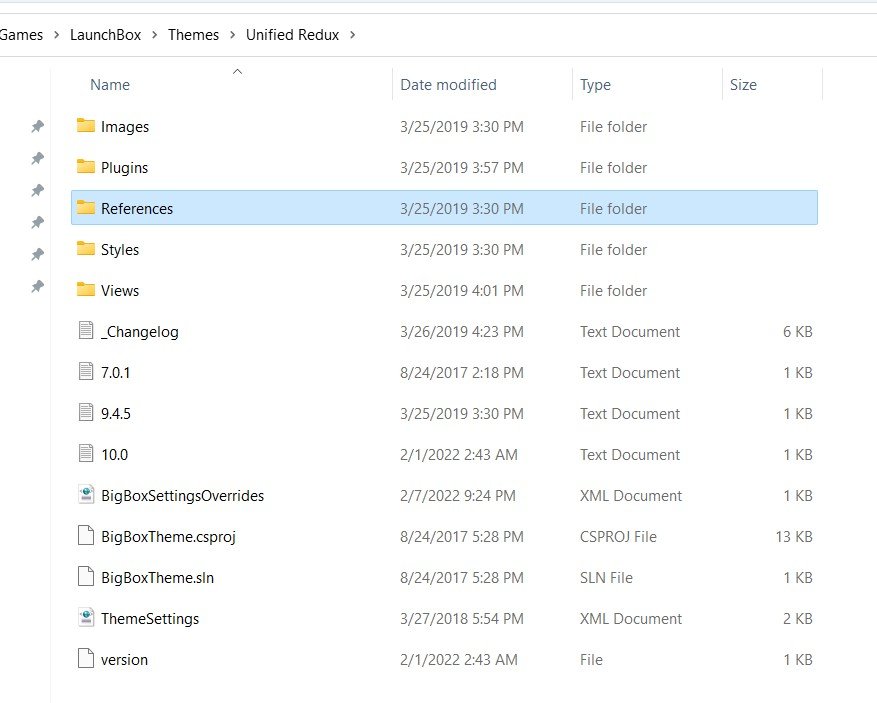Navigate to LaunchBox in breadcrumb path
Image resolution: width=877 pixels, height=703 pixels.
pyautogui.click(x=106, y=35)
